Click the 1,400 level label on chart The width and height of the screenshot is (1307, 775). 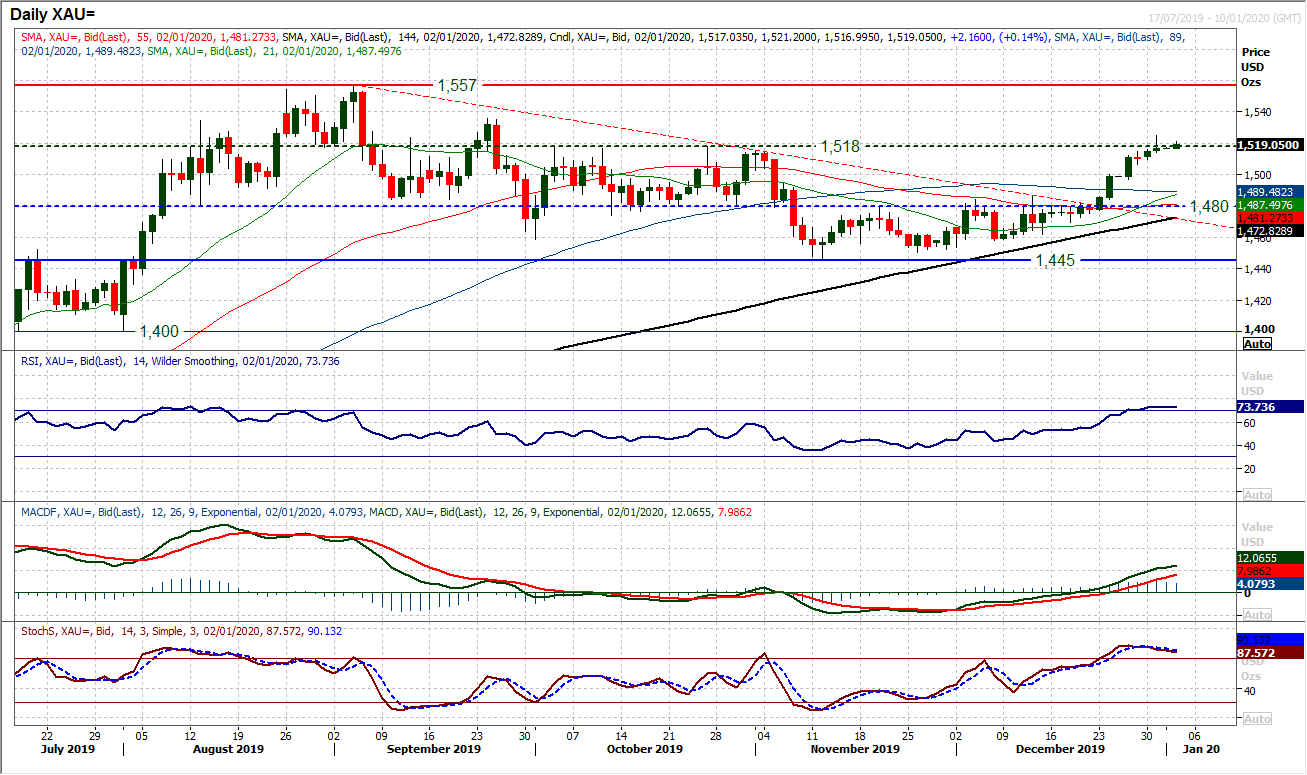[x=159, y=331]
